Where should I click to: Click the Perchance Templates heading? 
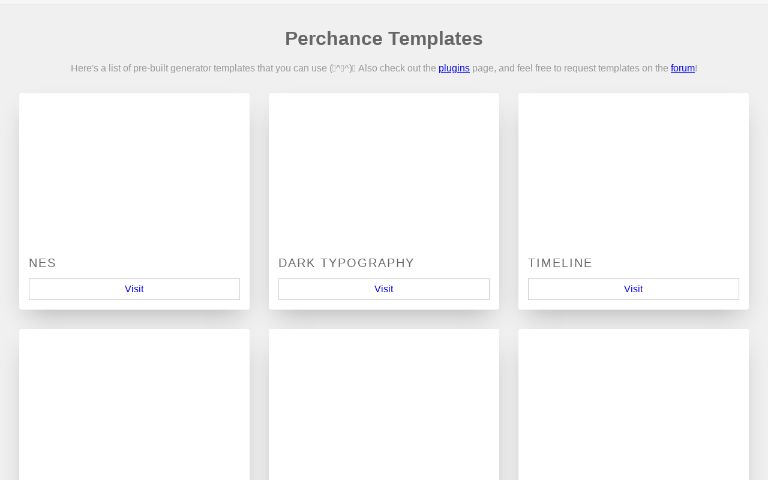point(384,39)
